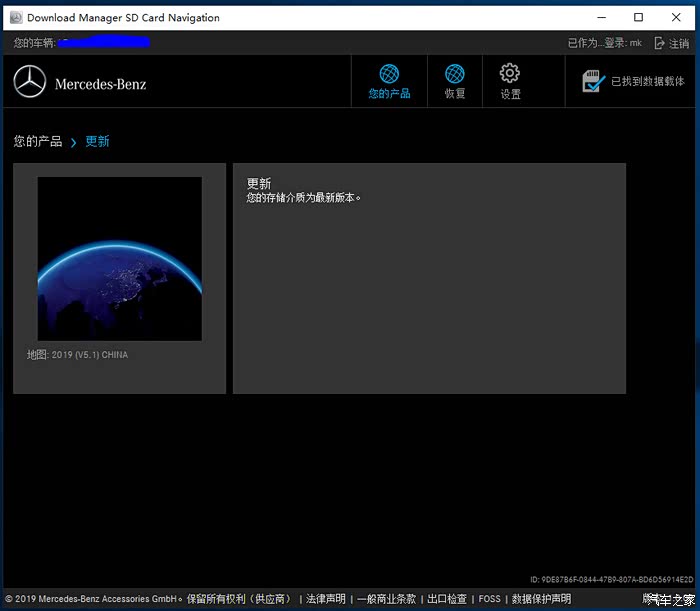
Task: Click the 出口检查 footer link
Action: pos(447,599)
